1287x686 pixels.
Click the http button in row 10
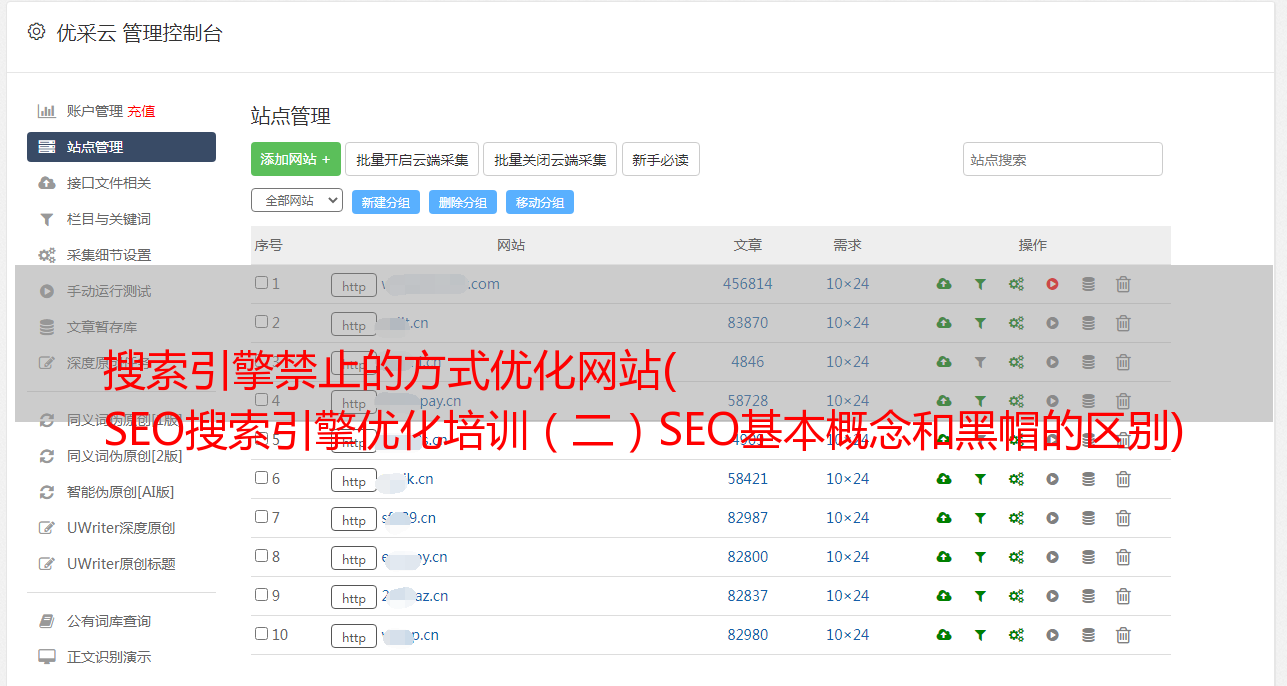[354, 636]
